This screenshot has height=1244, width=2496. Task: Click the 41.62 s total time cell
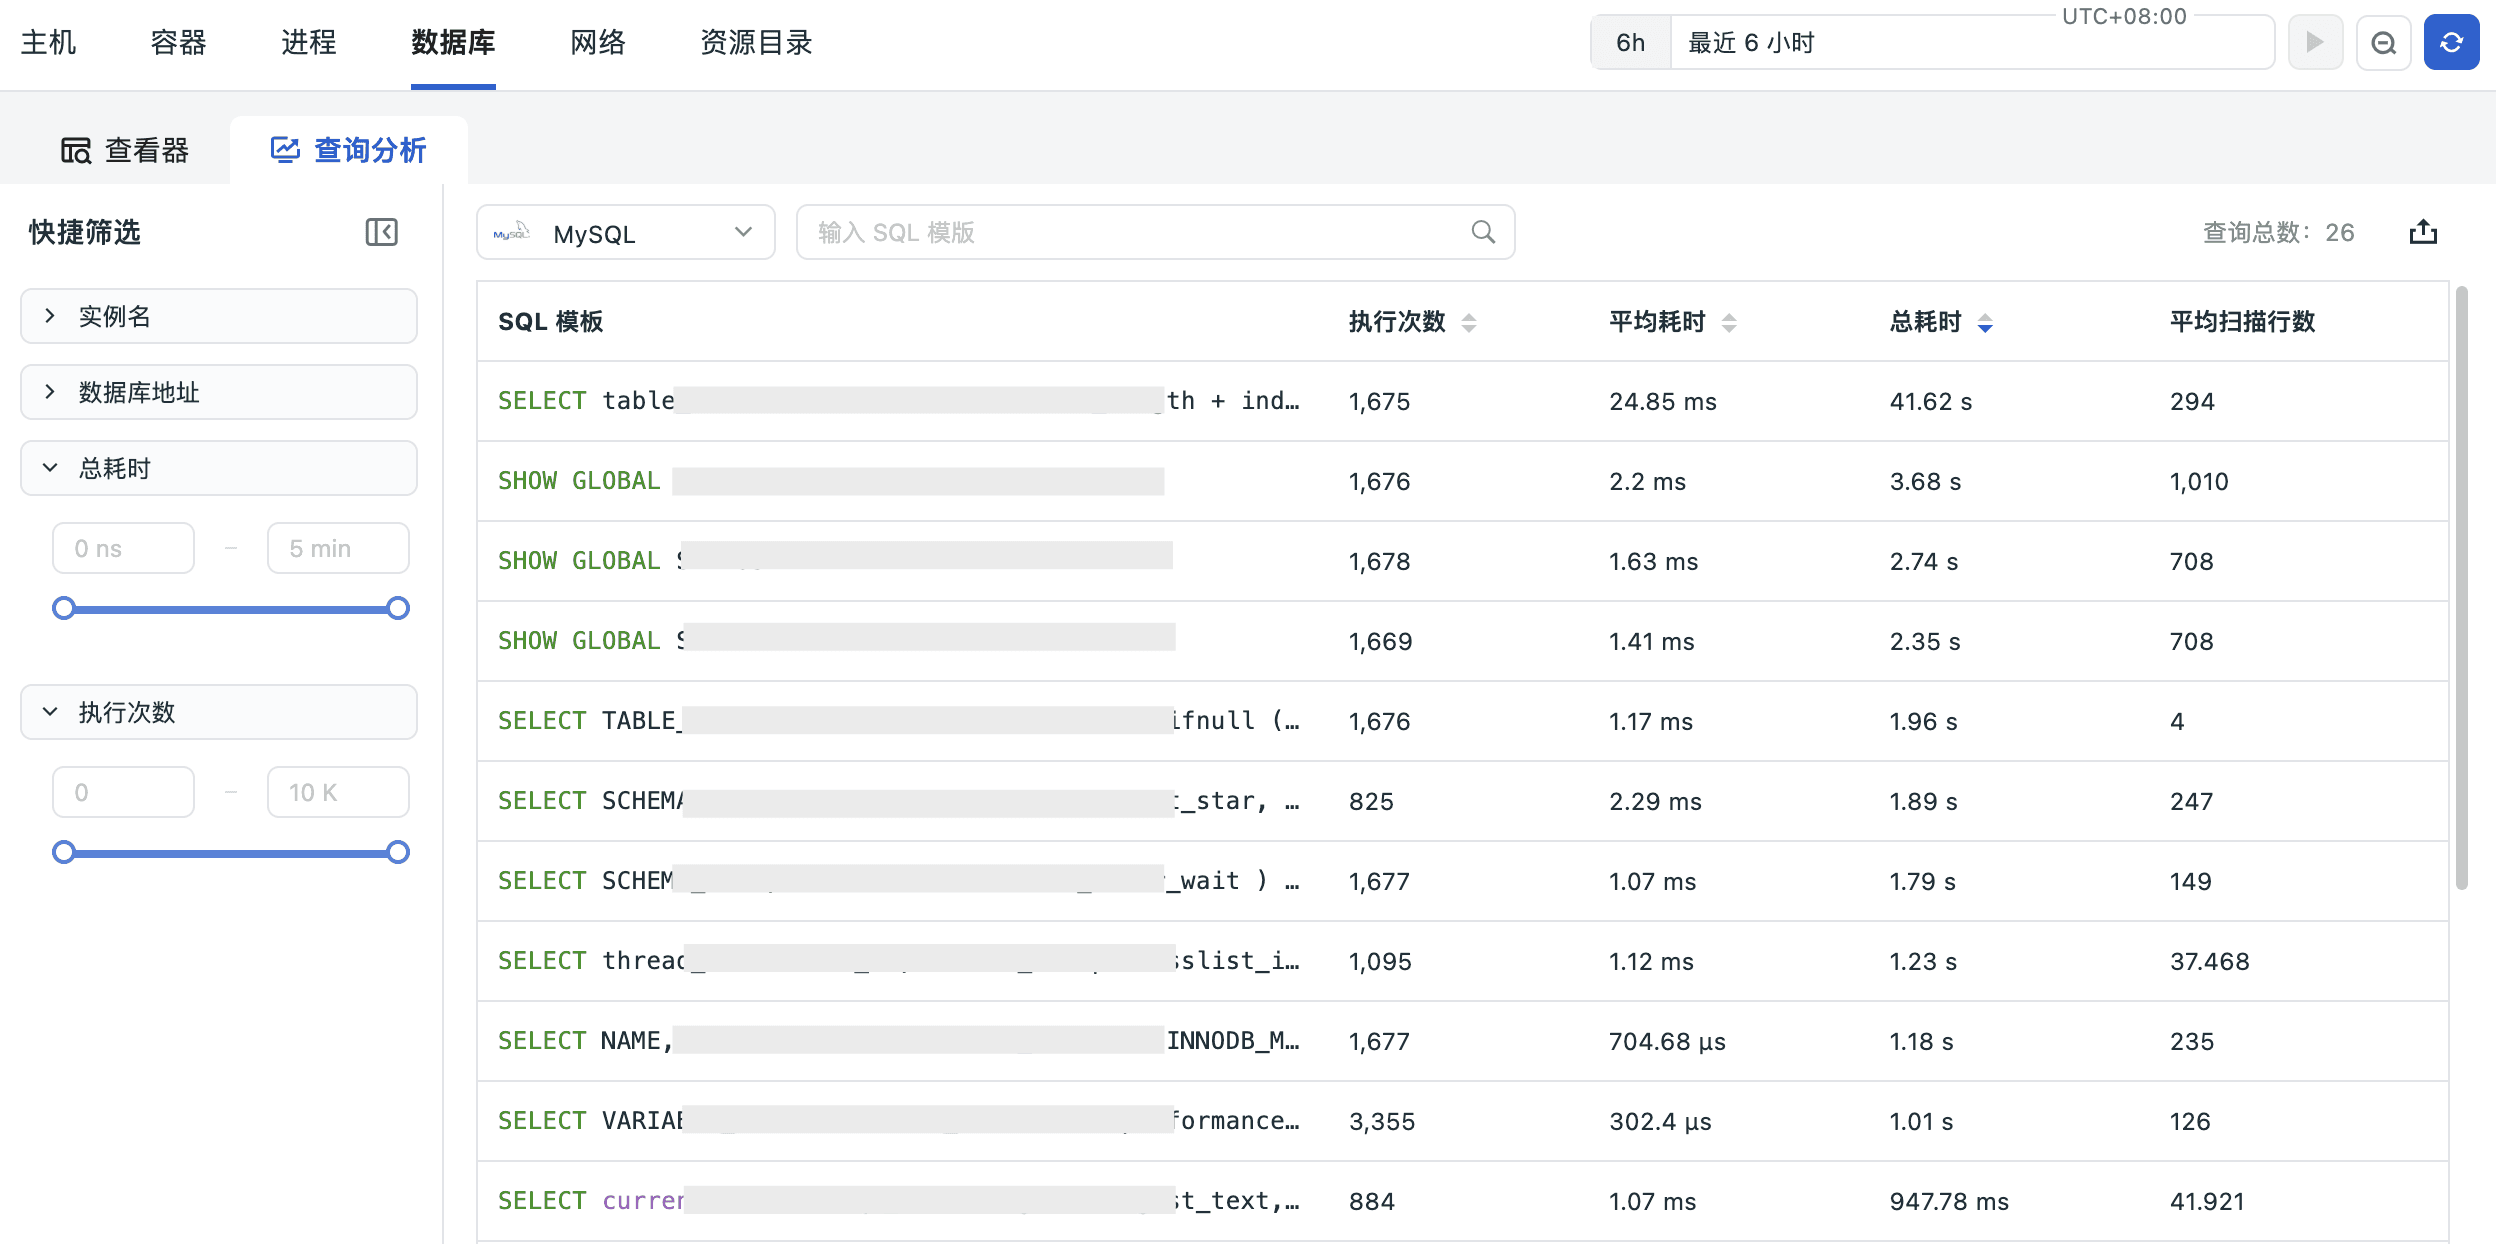point(1930,402)
